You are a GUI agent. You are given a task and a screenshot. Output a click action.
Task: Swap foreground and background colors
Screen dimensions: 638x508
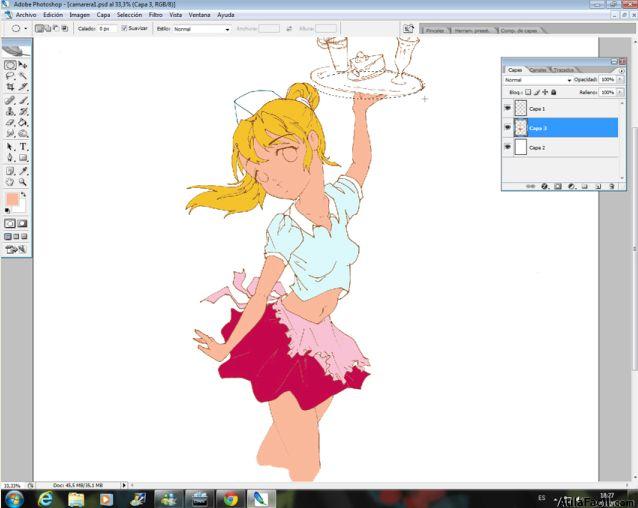[24, 195]
